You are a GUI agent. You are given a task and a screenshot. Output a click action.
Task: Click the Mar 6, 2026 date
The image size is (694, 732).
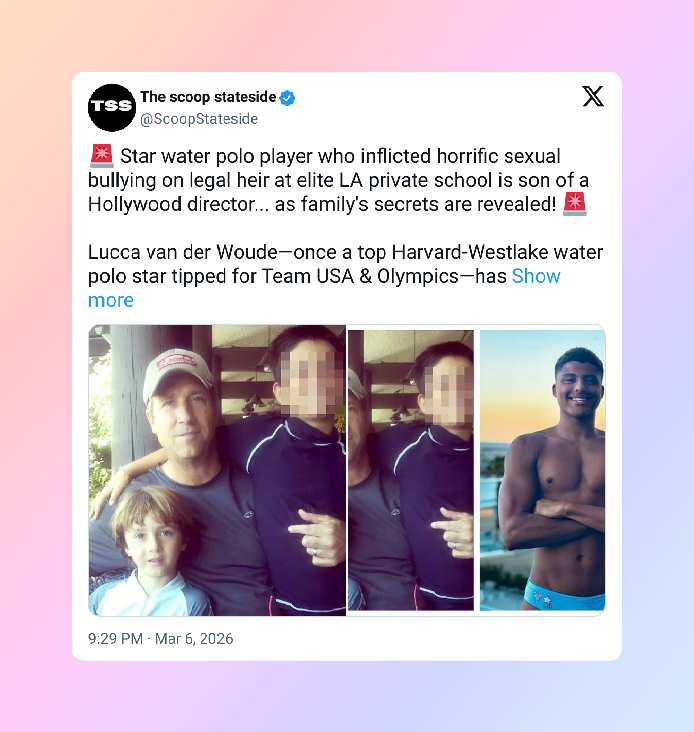194,639
